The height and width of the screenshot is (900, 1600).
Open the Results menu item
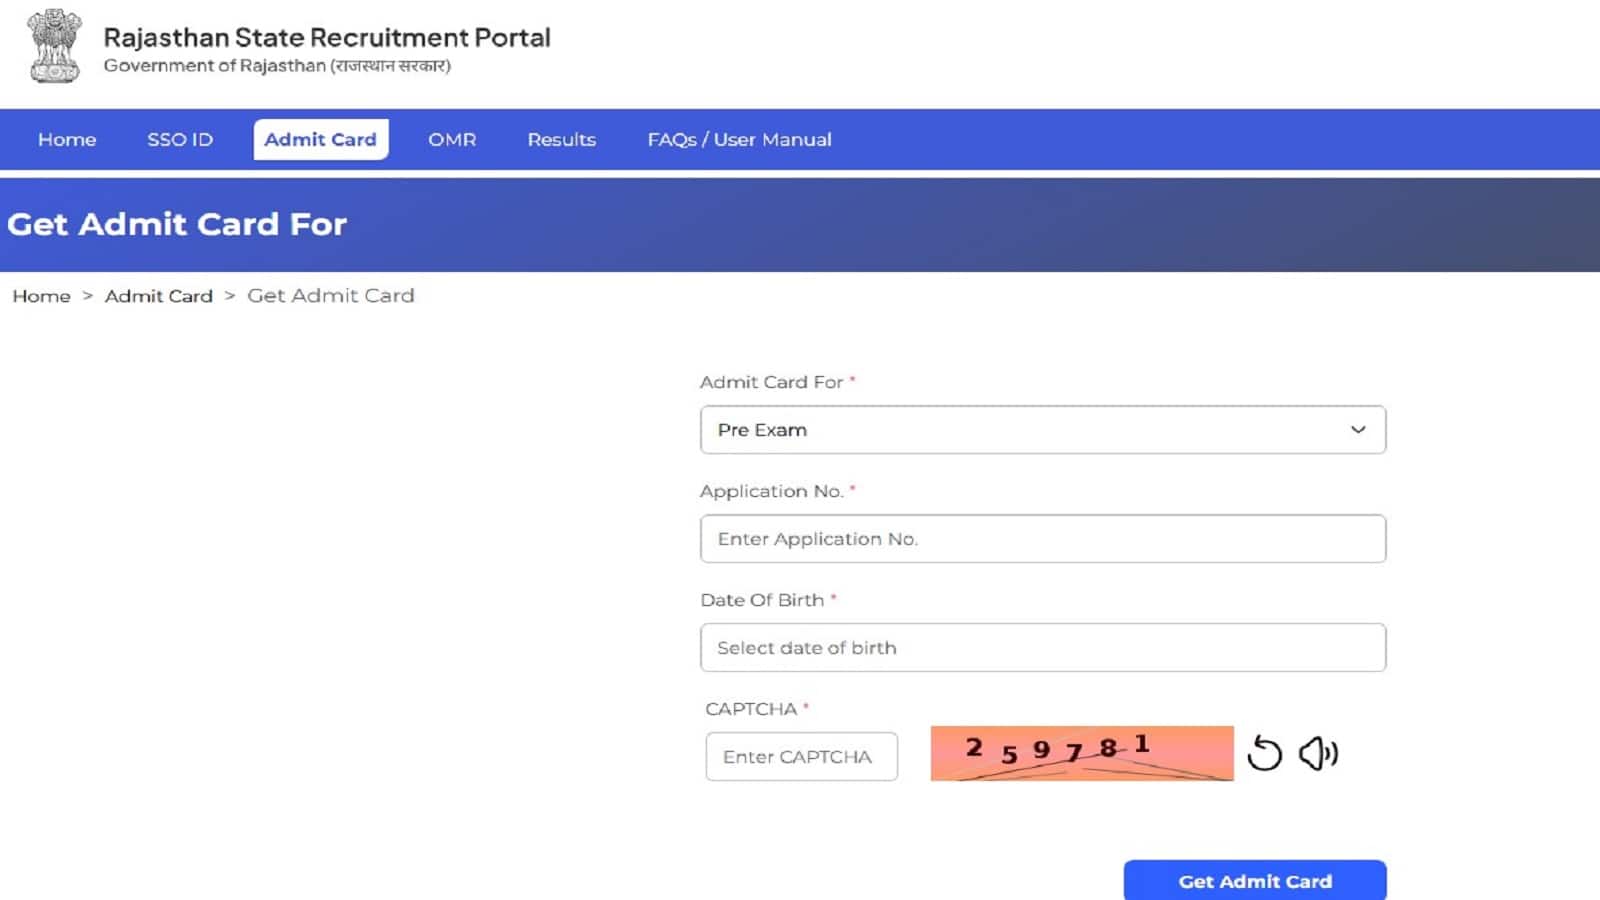(562, 140)
